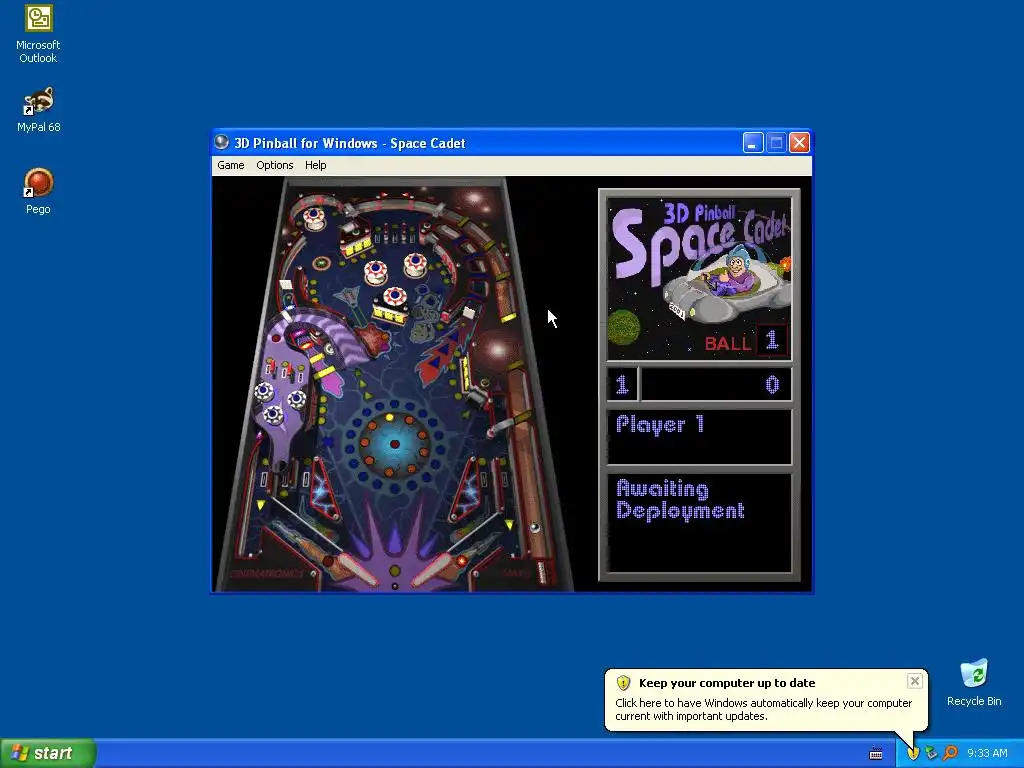Screen dimensions: 1024x768
Task: Click the 3D Pinball window title bar text
Action: click(x=349, y=143)
